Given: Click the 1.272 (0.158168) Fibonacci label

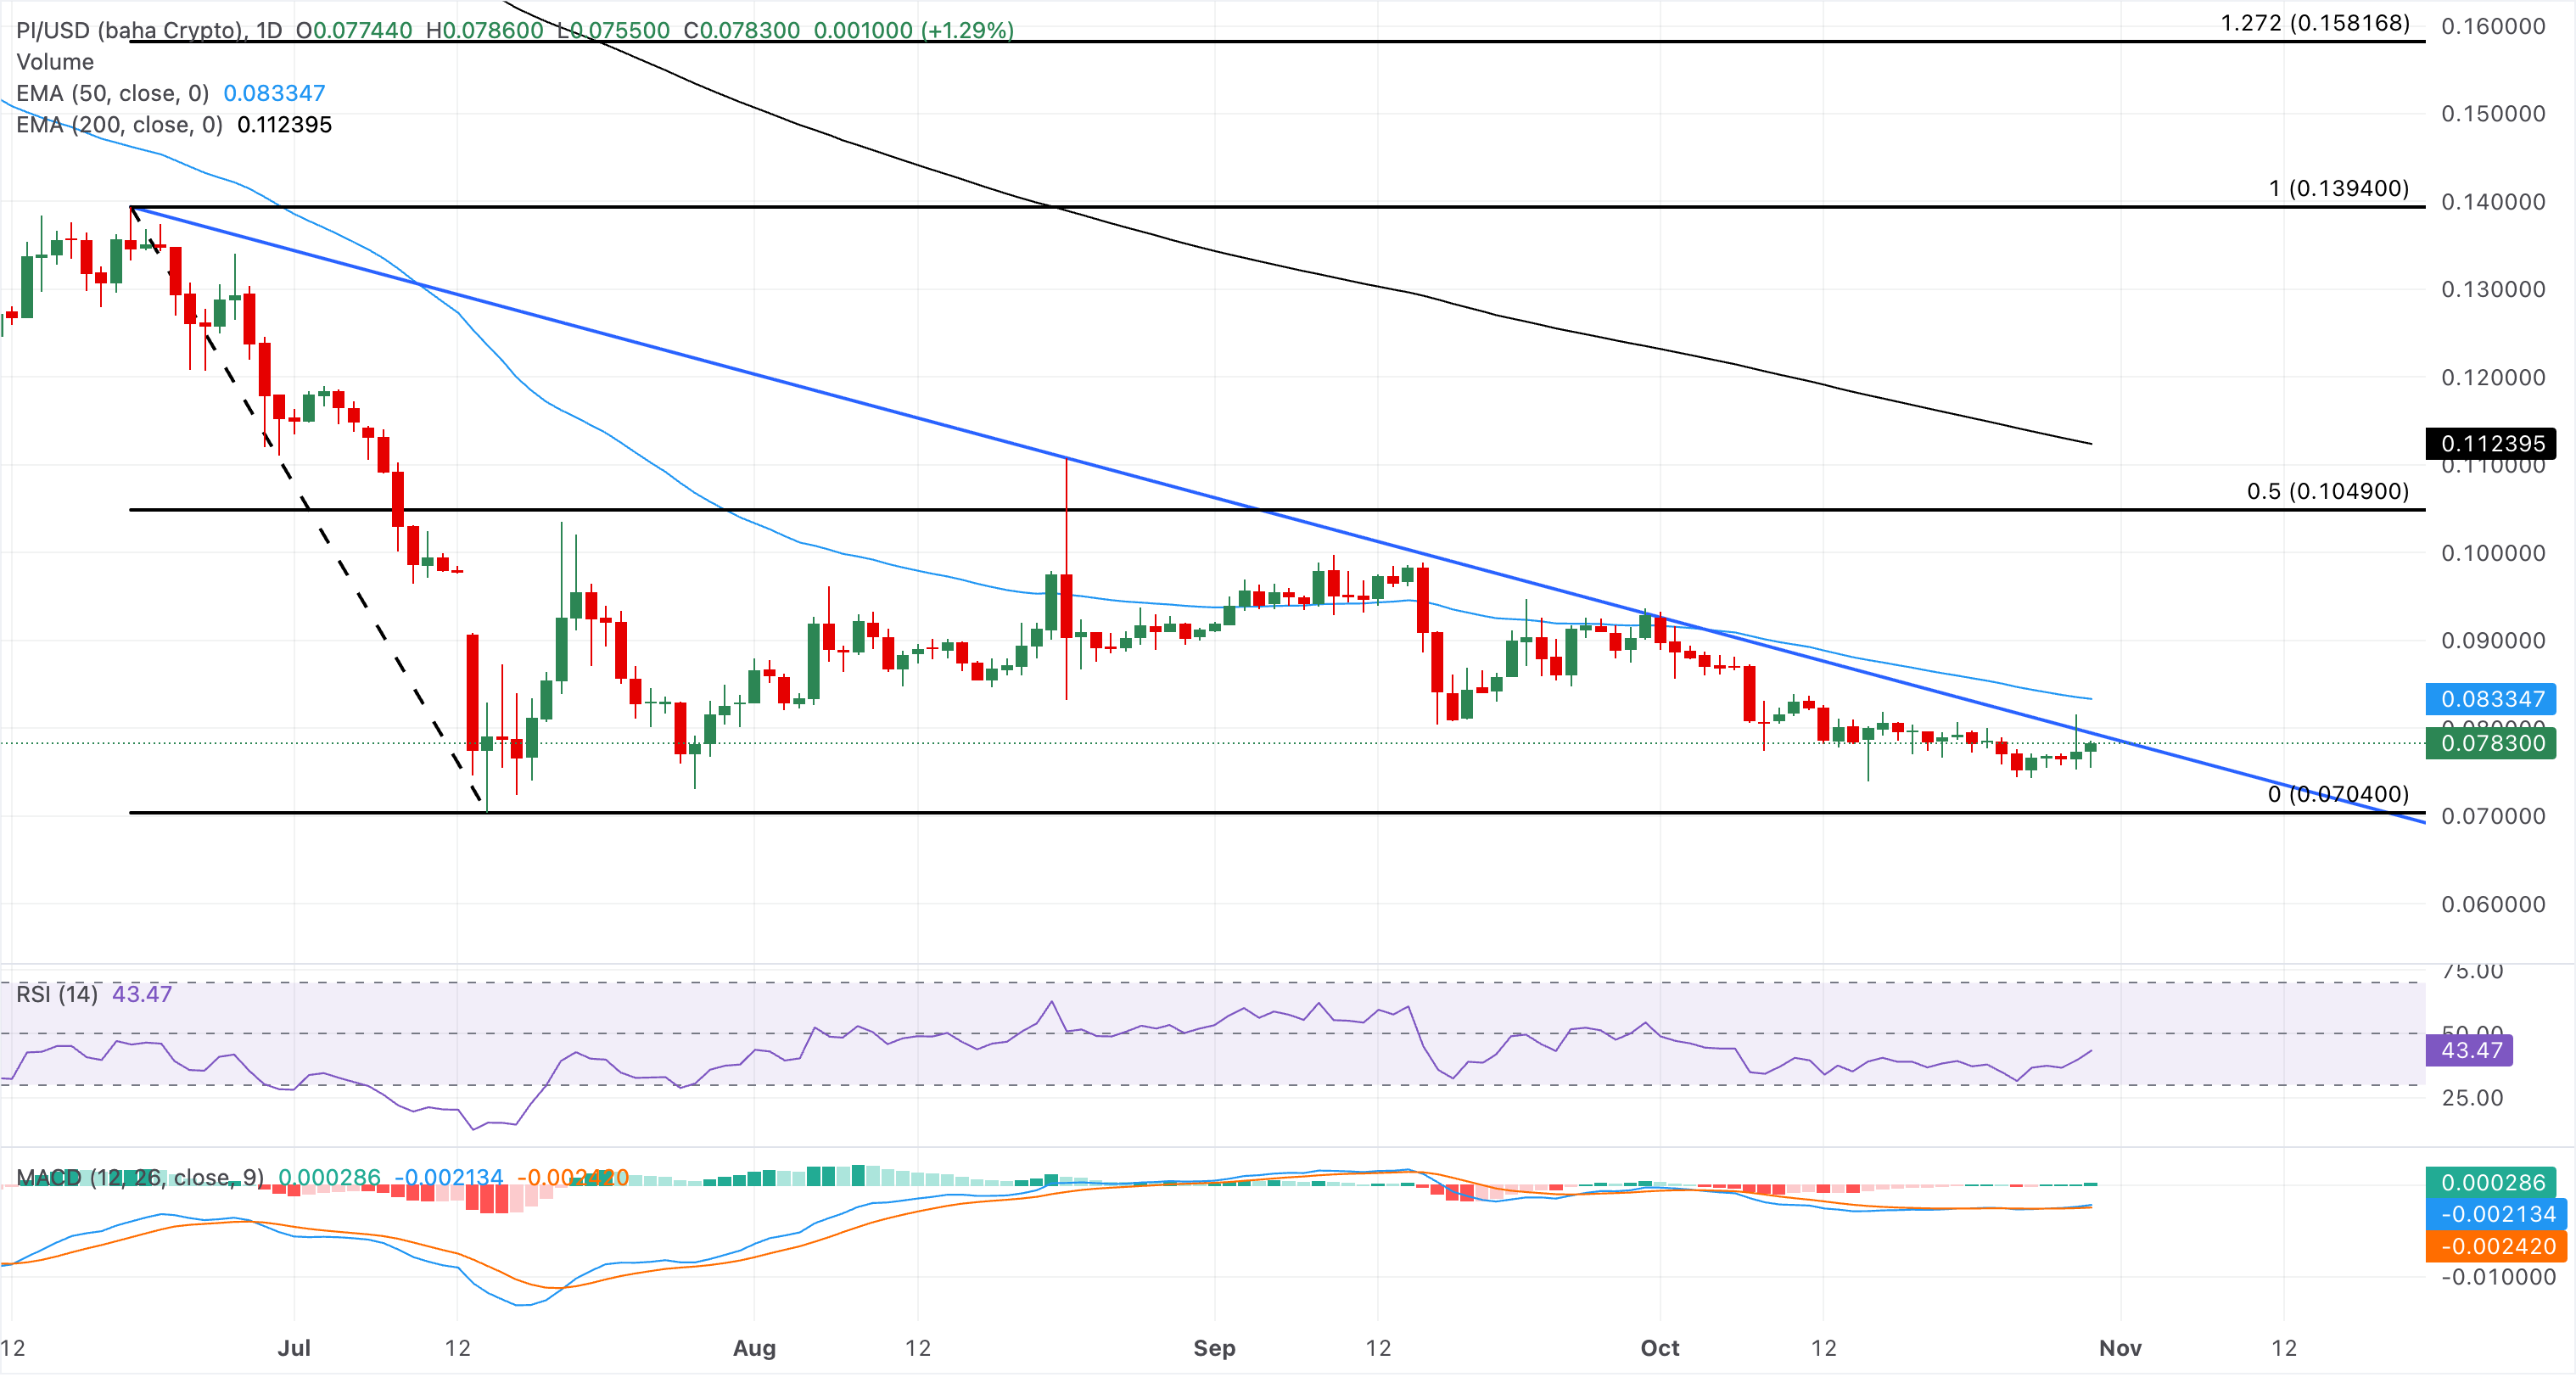Looking at the screenshot, I should (x=2315, y=23).
